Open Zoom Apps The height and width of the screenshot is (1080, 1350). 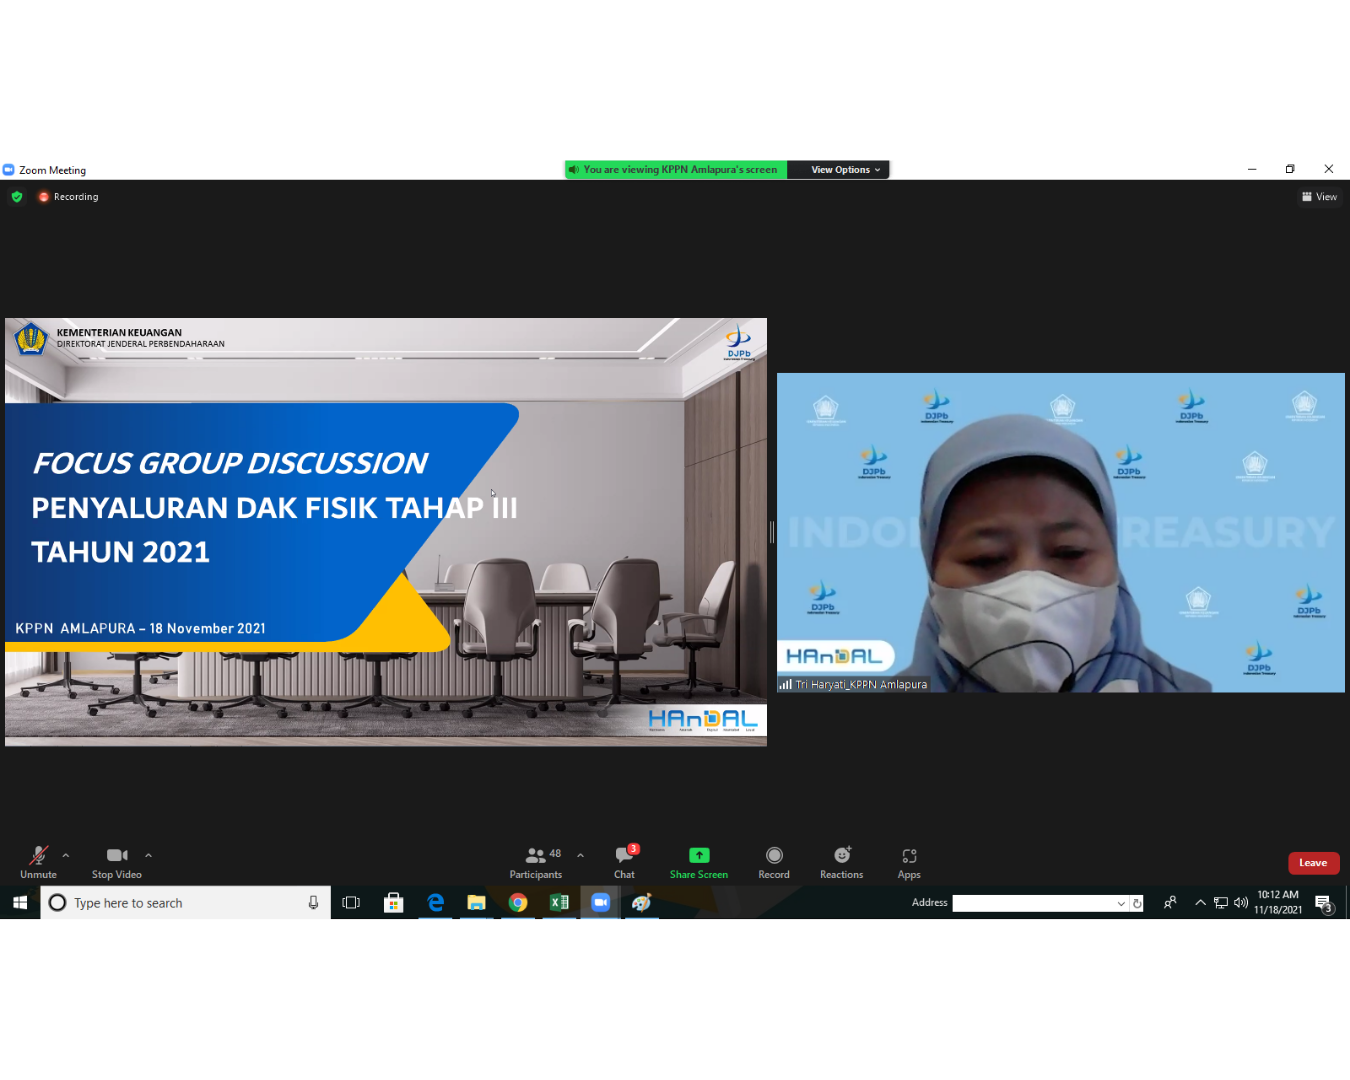pos(909,861)
